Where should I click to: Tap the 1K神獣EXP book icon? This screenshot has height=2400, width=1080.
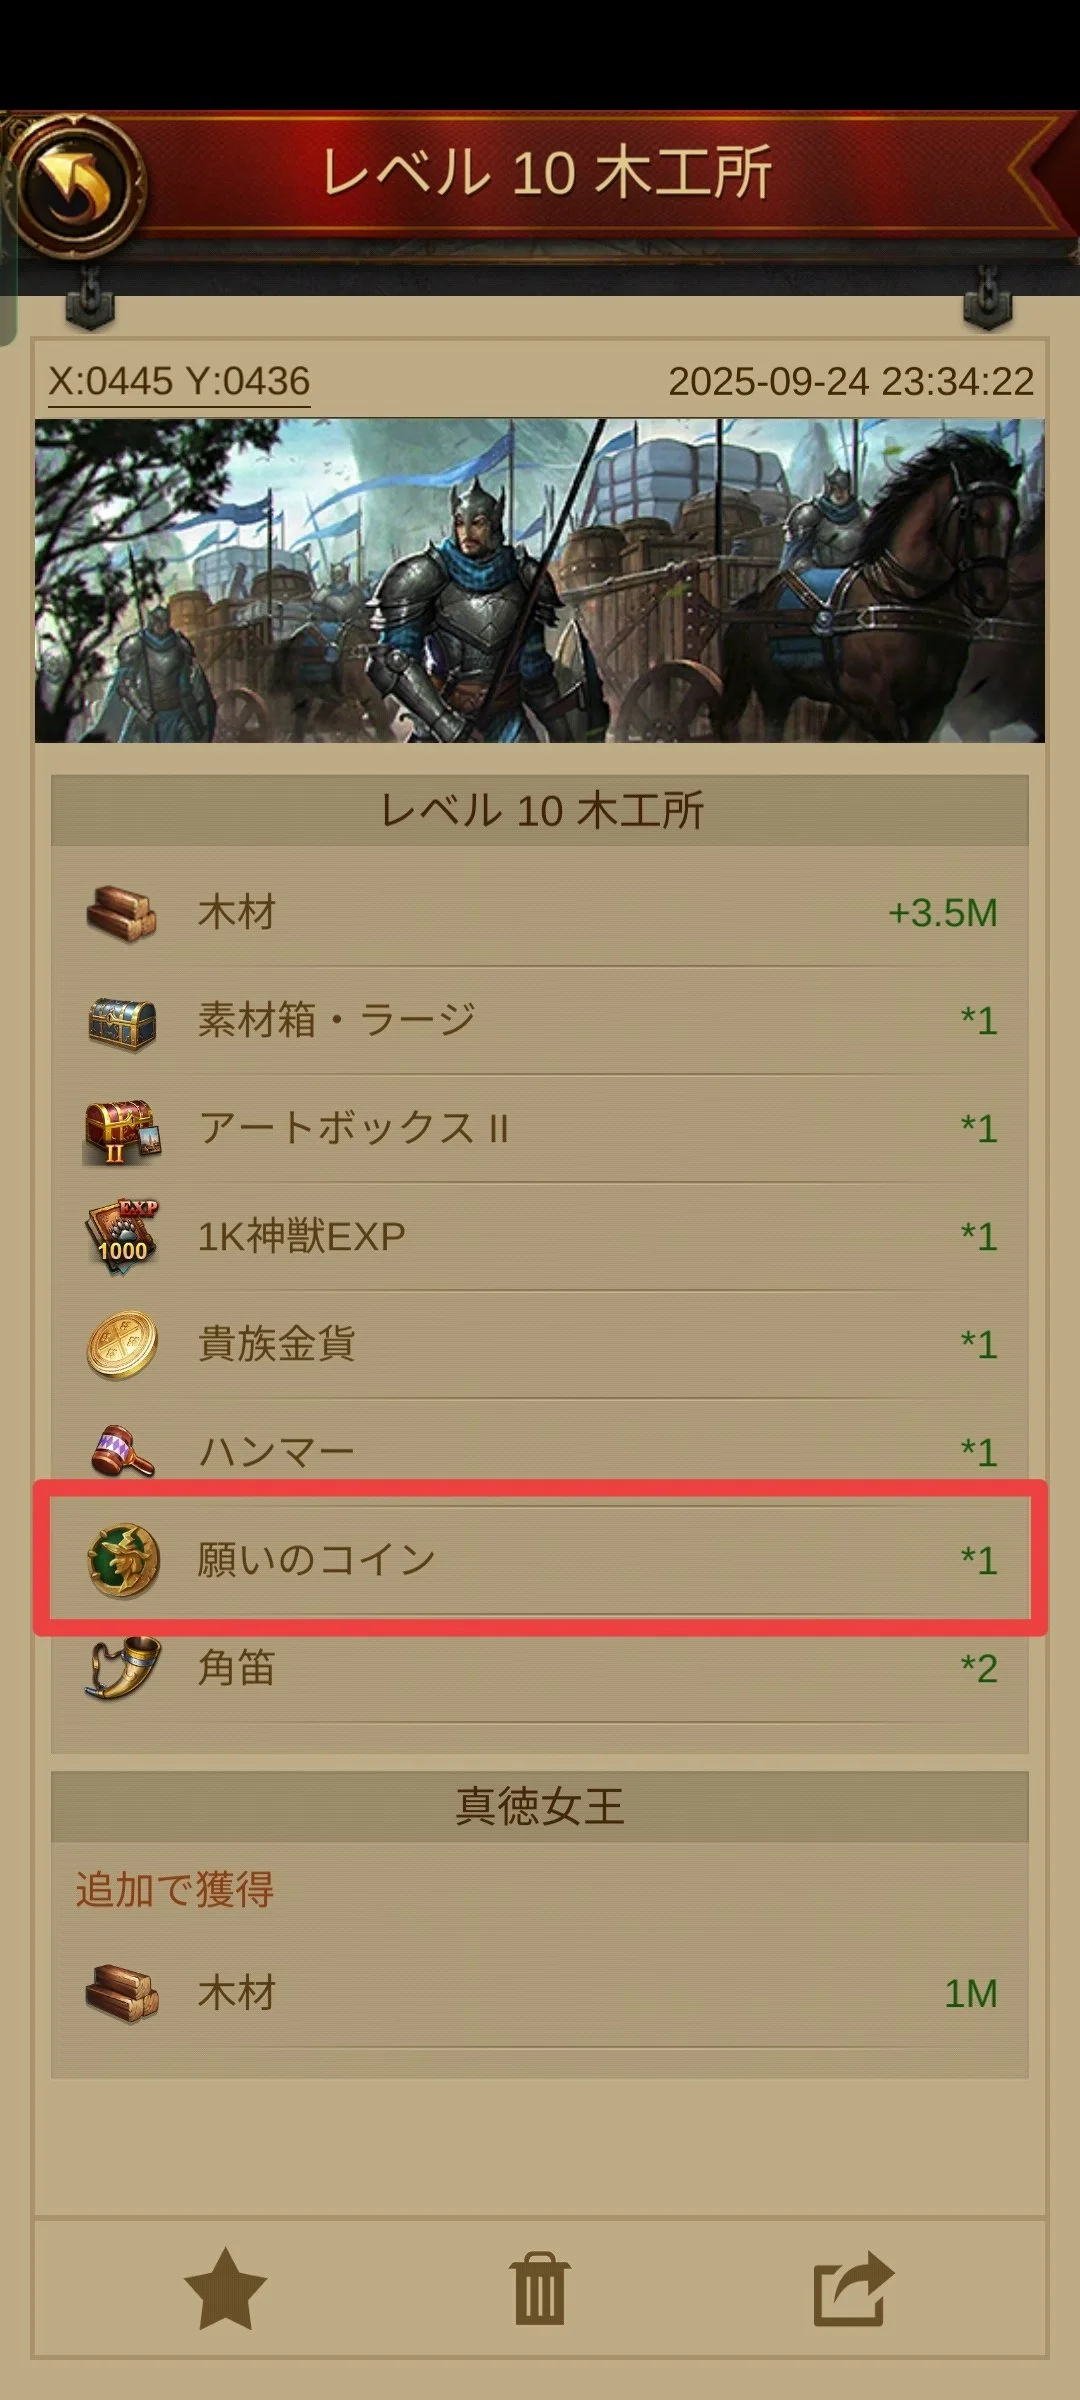pos(121,1238)
